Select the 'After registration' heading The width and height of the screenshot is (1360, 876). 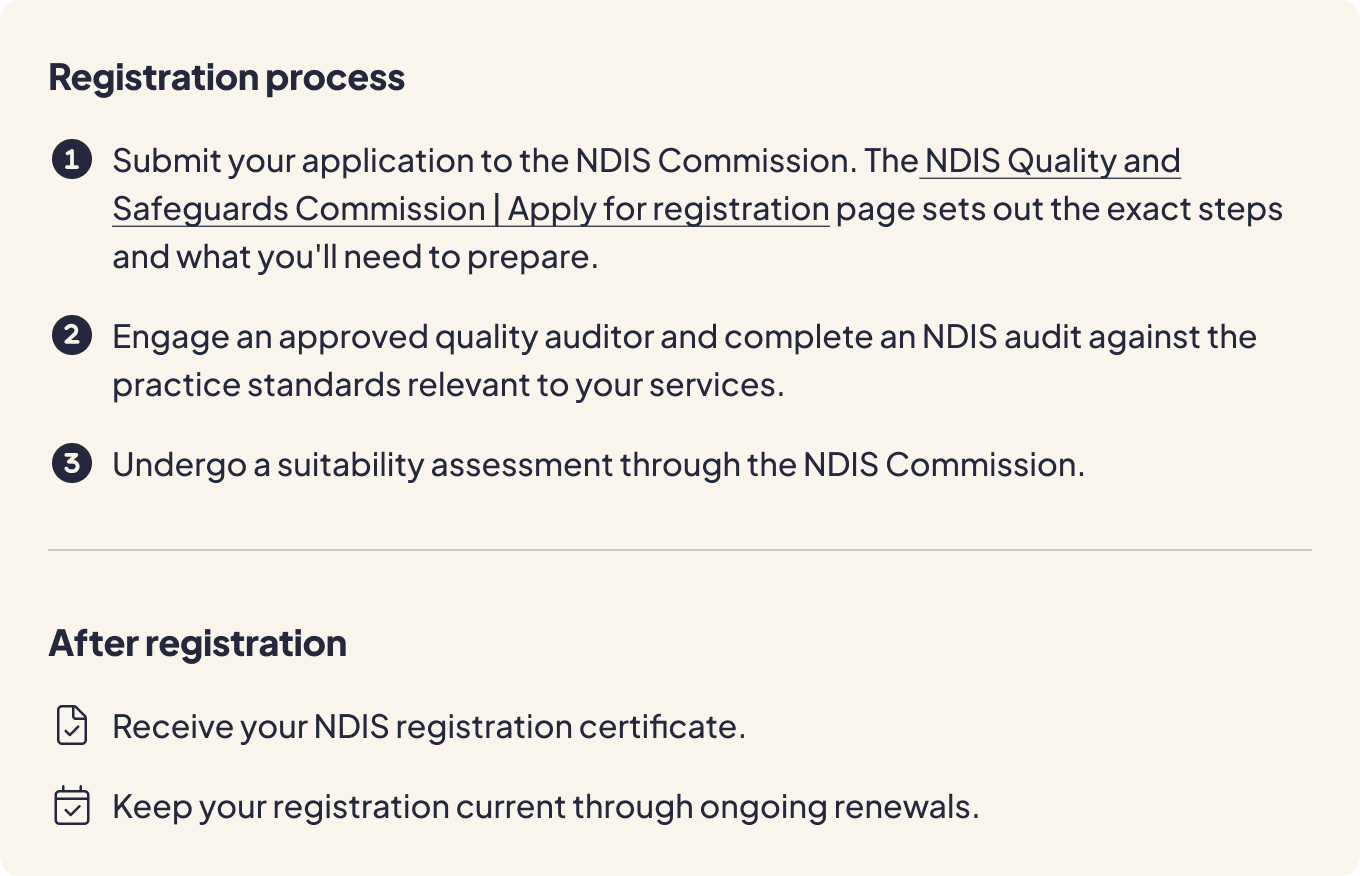198,643
